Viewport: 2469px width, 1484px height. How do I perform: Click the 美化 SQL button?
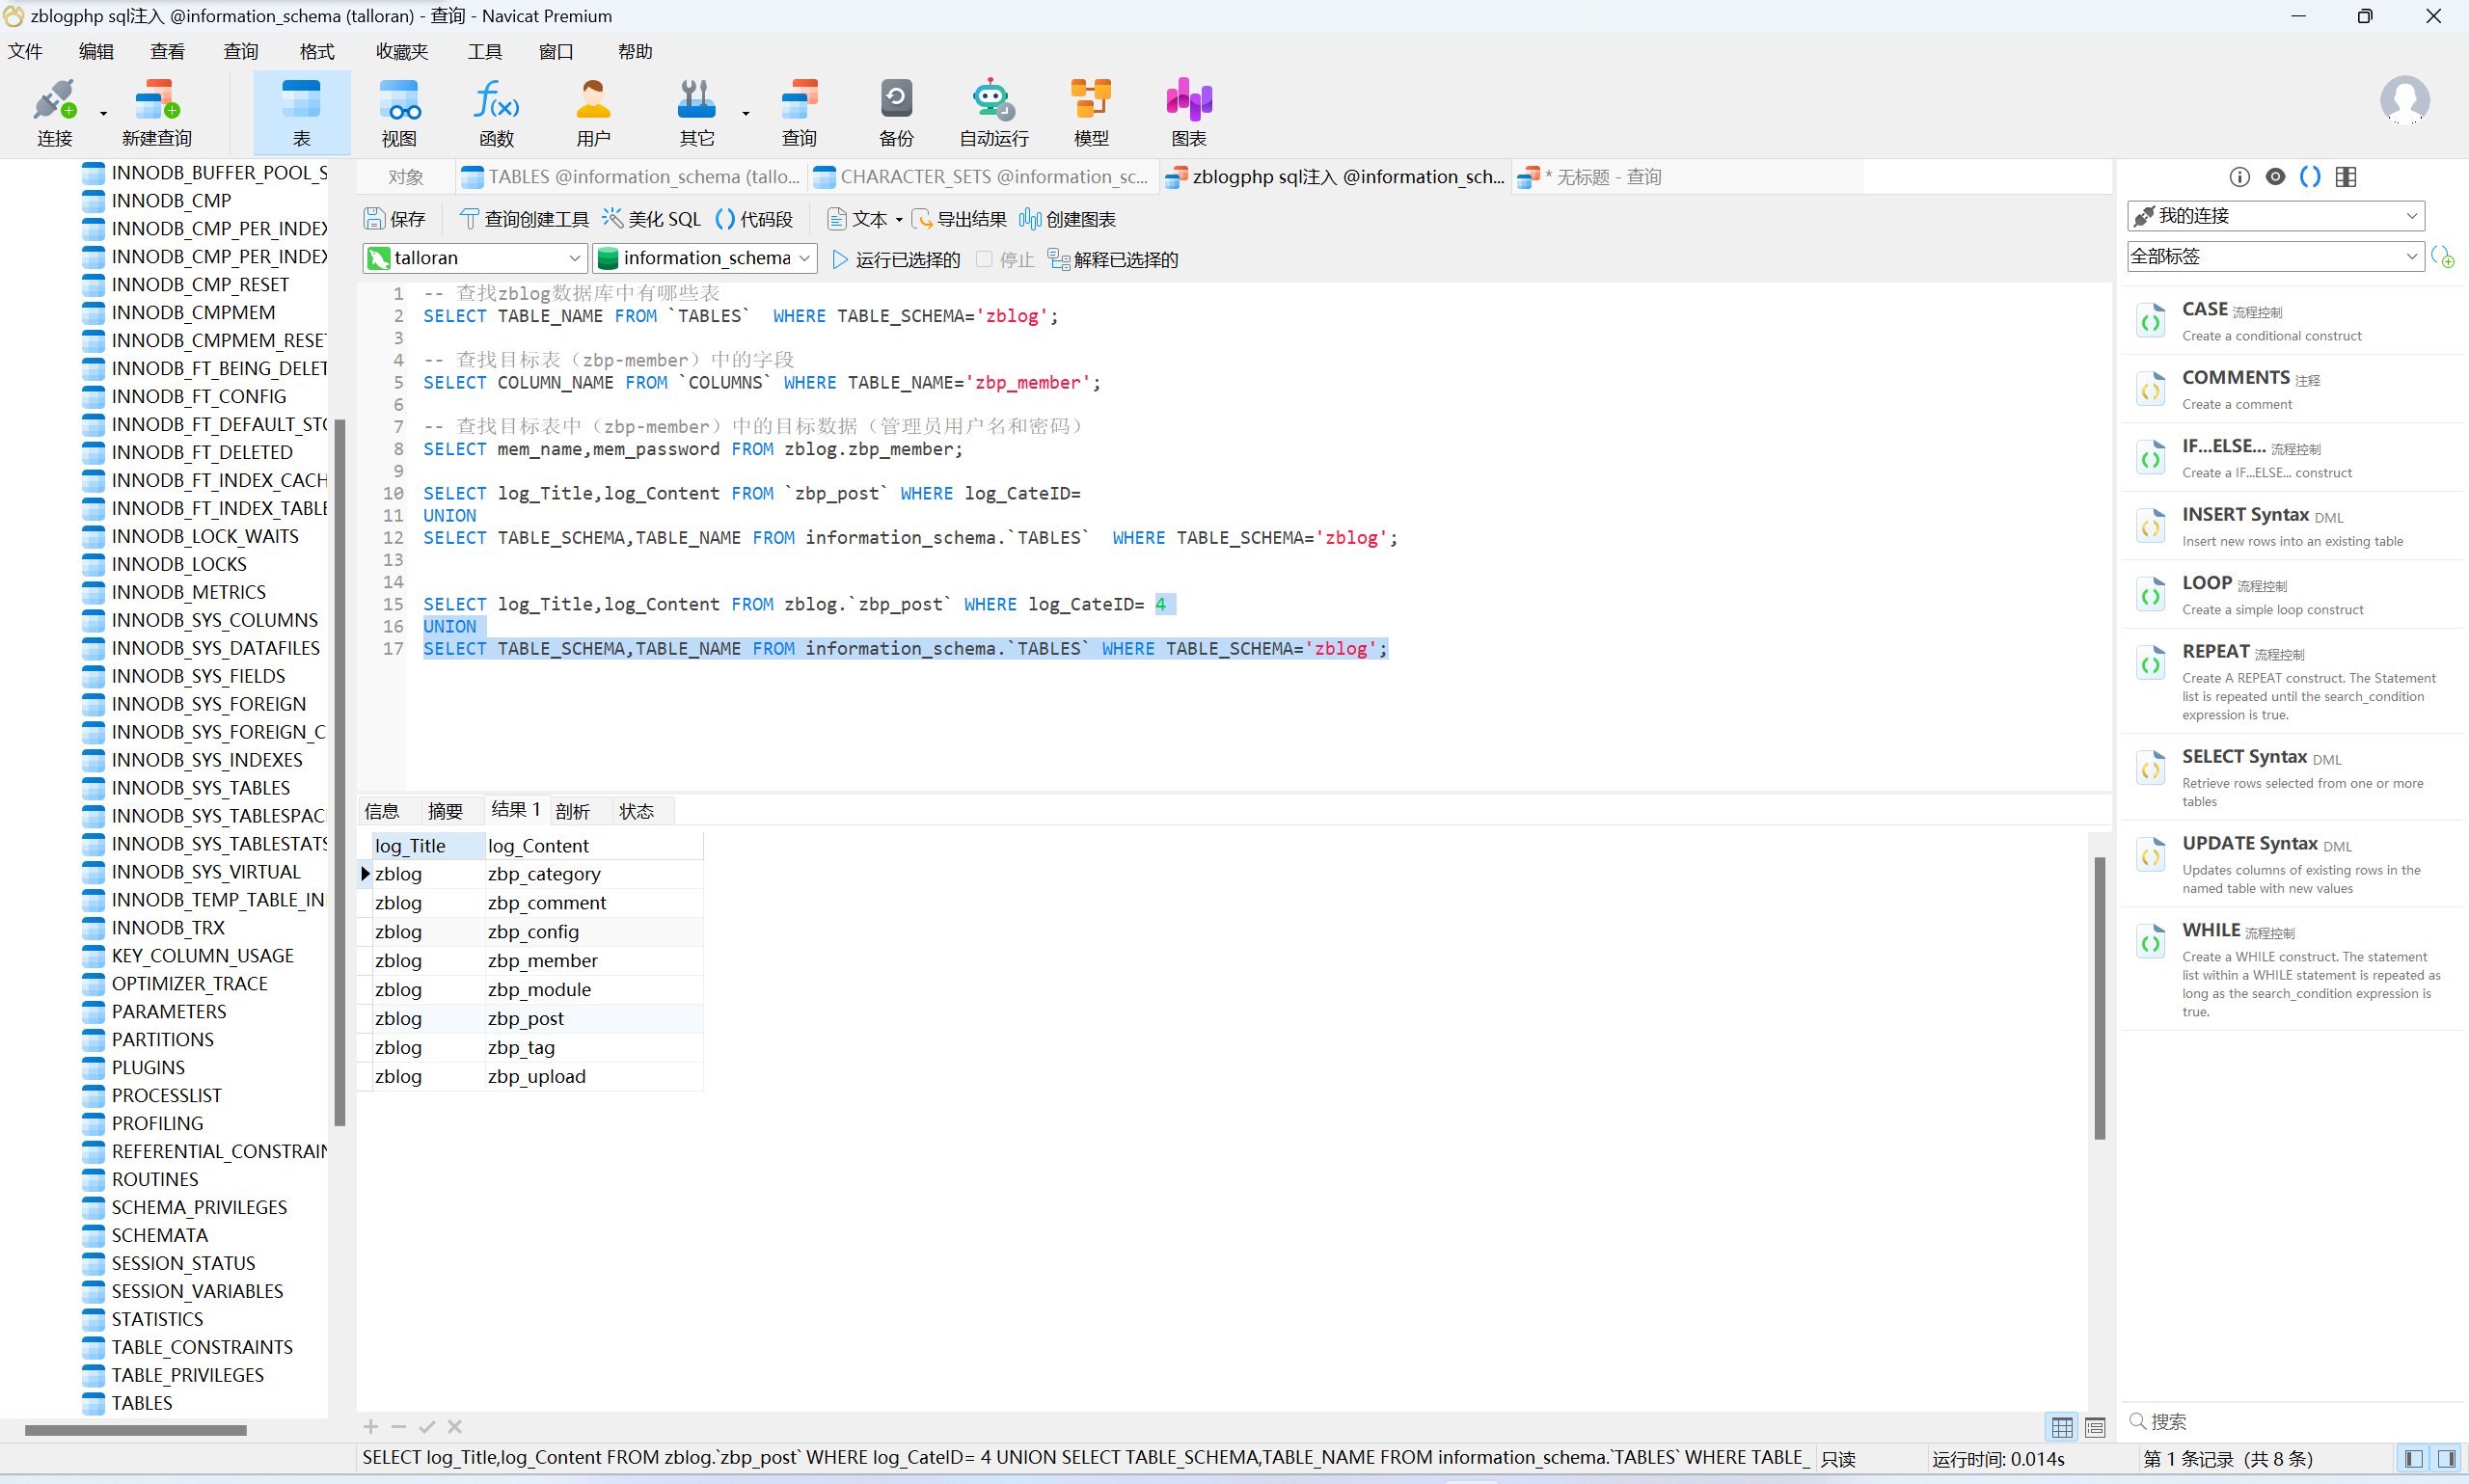tap(651, 219)
